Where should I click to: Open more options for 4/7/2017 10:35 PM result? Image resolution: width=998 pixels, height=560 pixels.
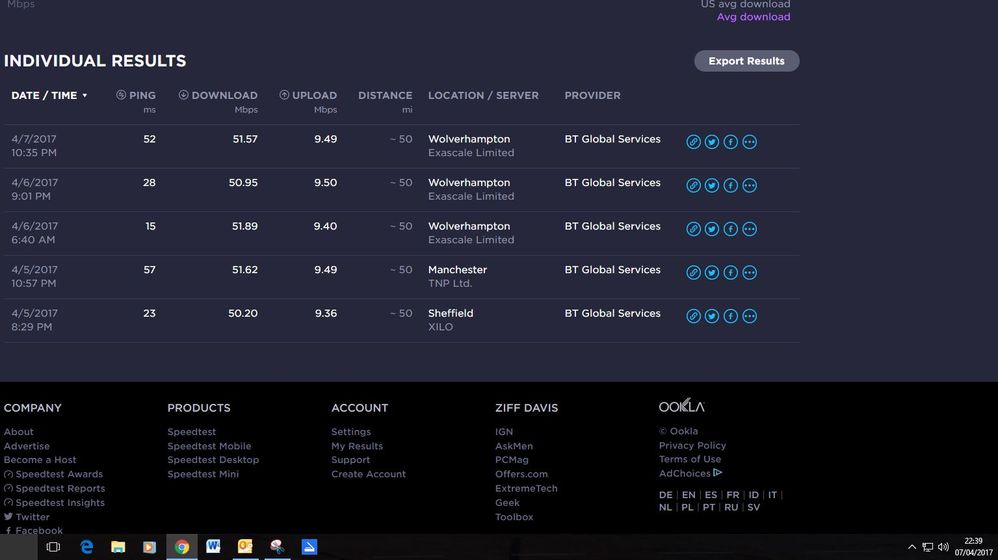coord(750,142)
